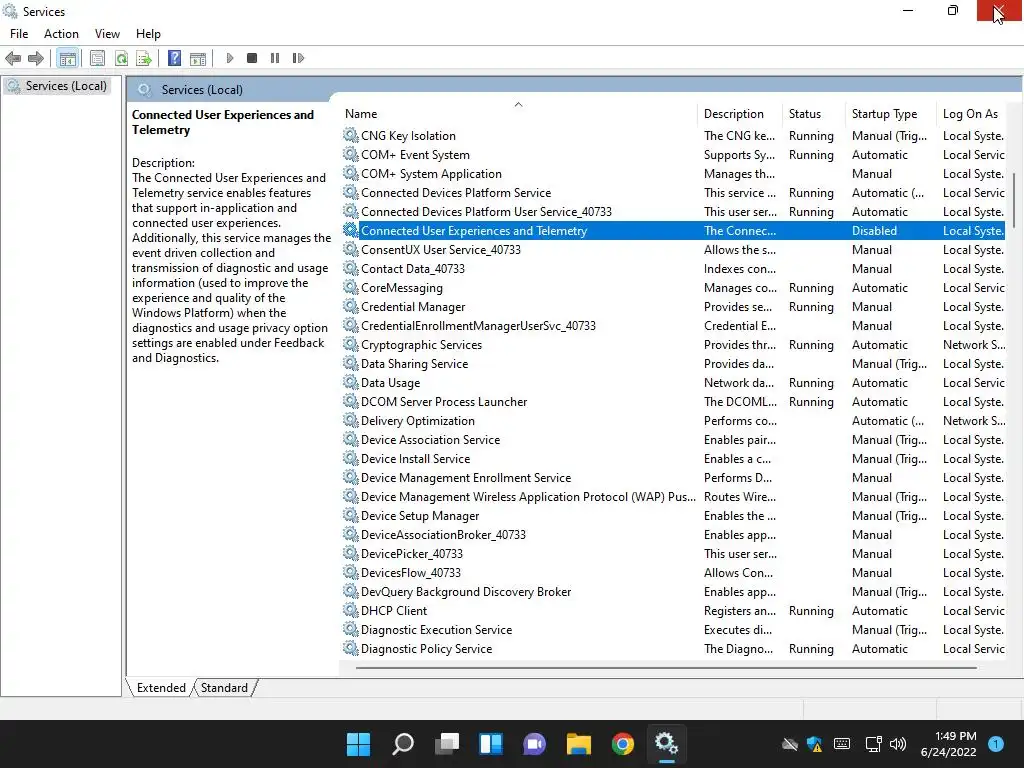Screen dimensions: 1024x768
Task: Open the Action menu
Action: coord(61,34)
